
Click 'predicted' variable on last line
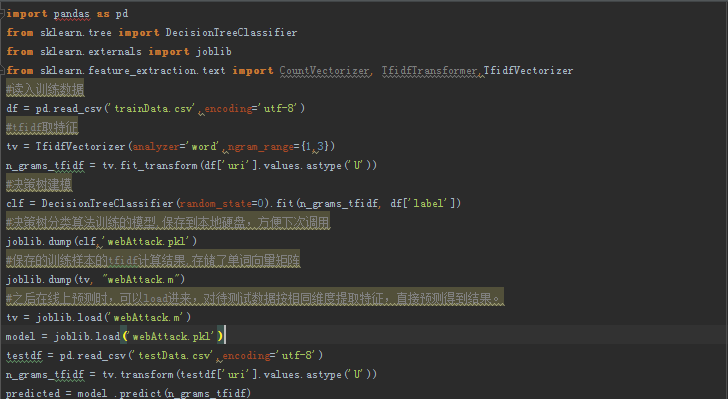coord(33,393)
